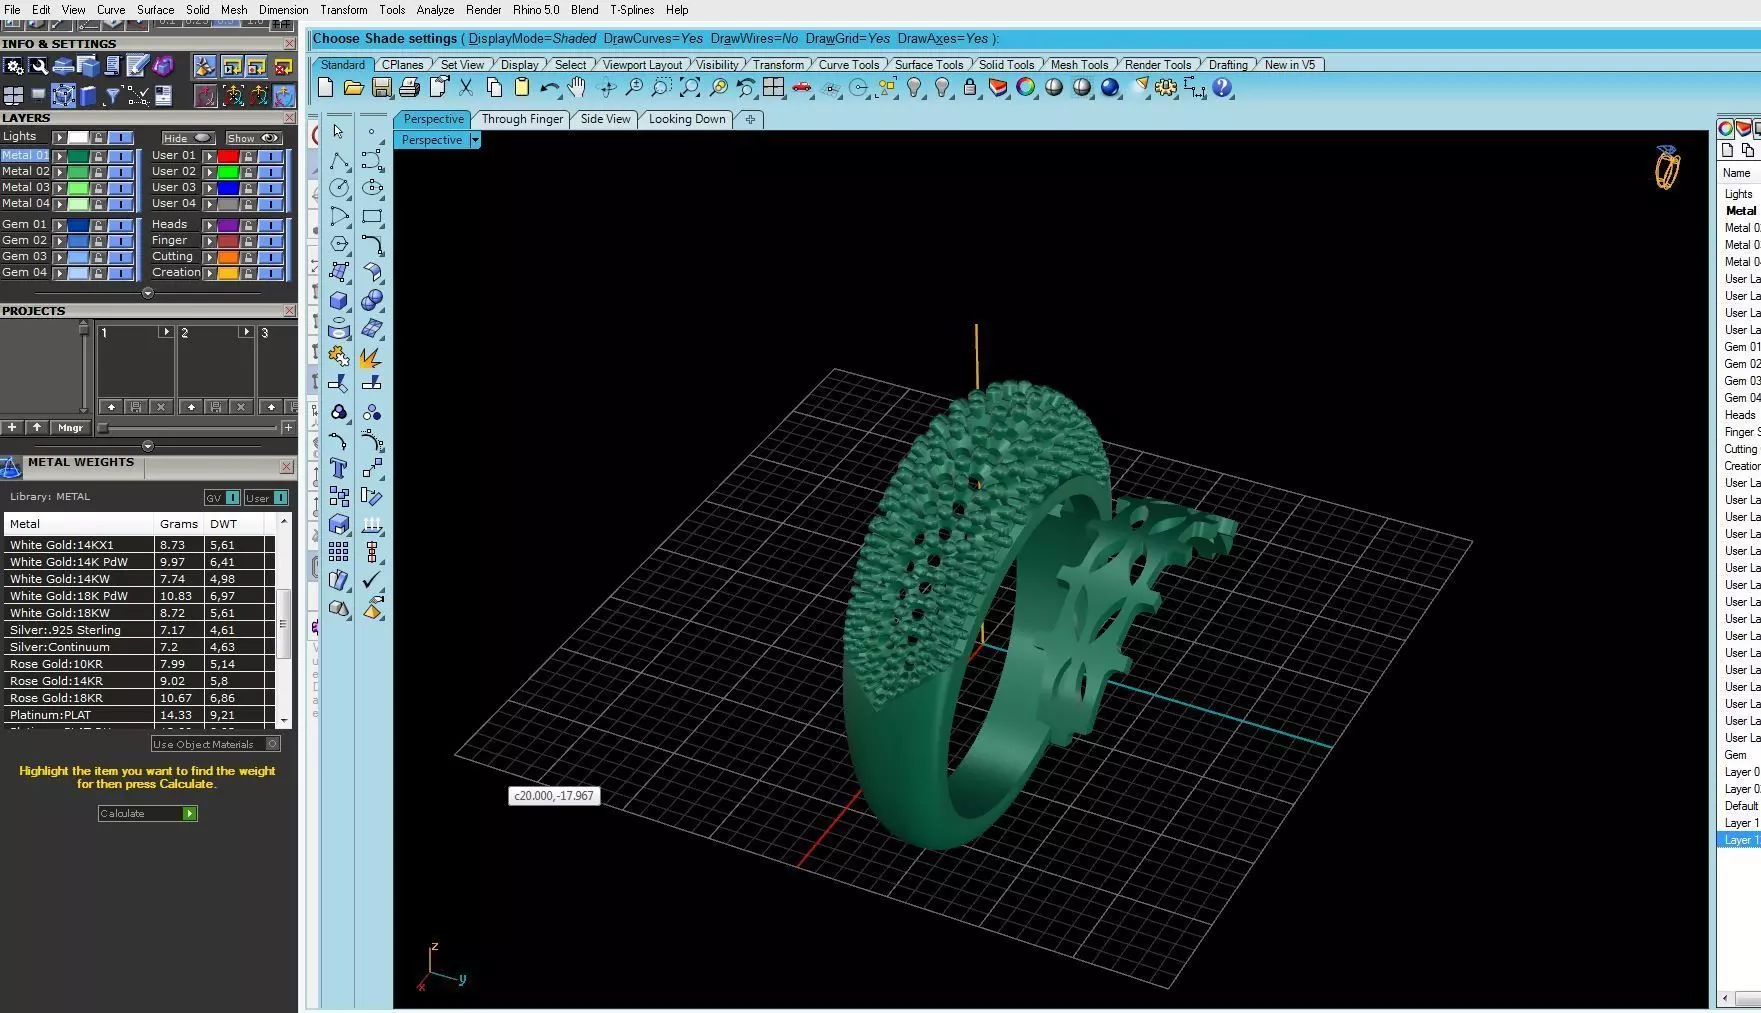The width and height of the screenshot is (1761, 1013).
Task: Switch to the Looking Down viewport tab
Action: click(687, 119)
